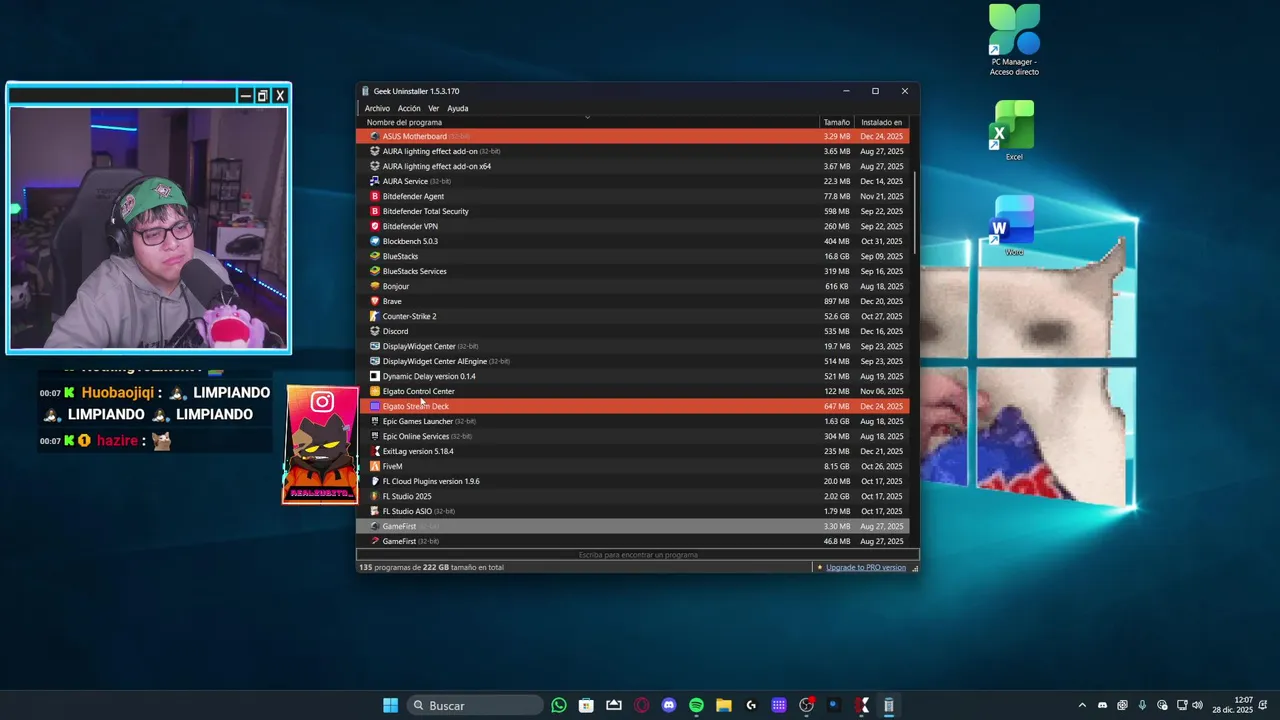The image size is (1280, 720).
Task: Select Epic Online Services row
Action: click(x=633, y=436)
